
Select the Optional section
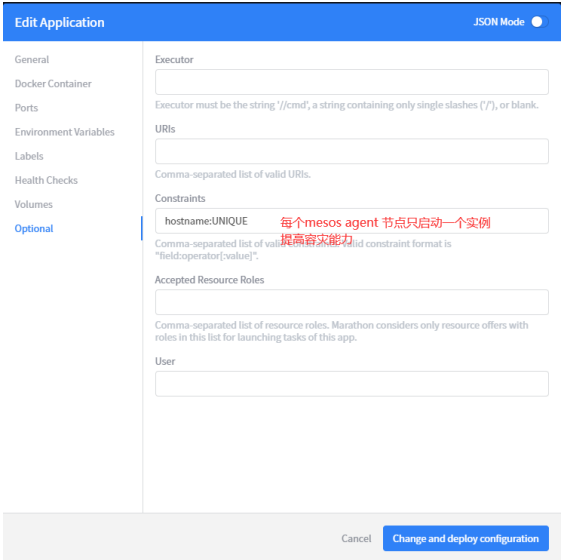tap(34, 228)
